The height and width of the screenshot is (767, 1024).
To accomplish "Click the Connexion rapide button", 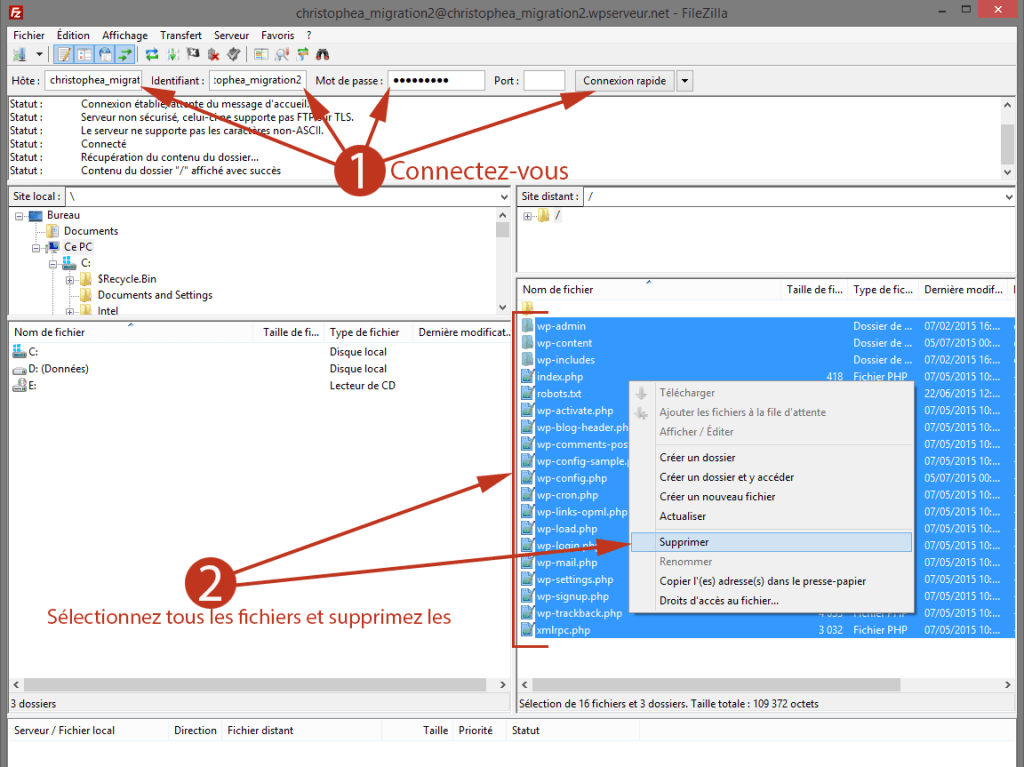I will point(624,81).
